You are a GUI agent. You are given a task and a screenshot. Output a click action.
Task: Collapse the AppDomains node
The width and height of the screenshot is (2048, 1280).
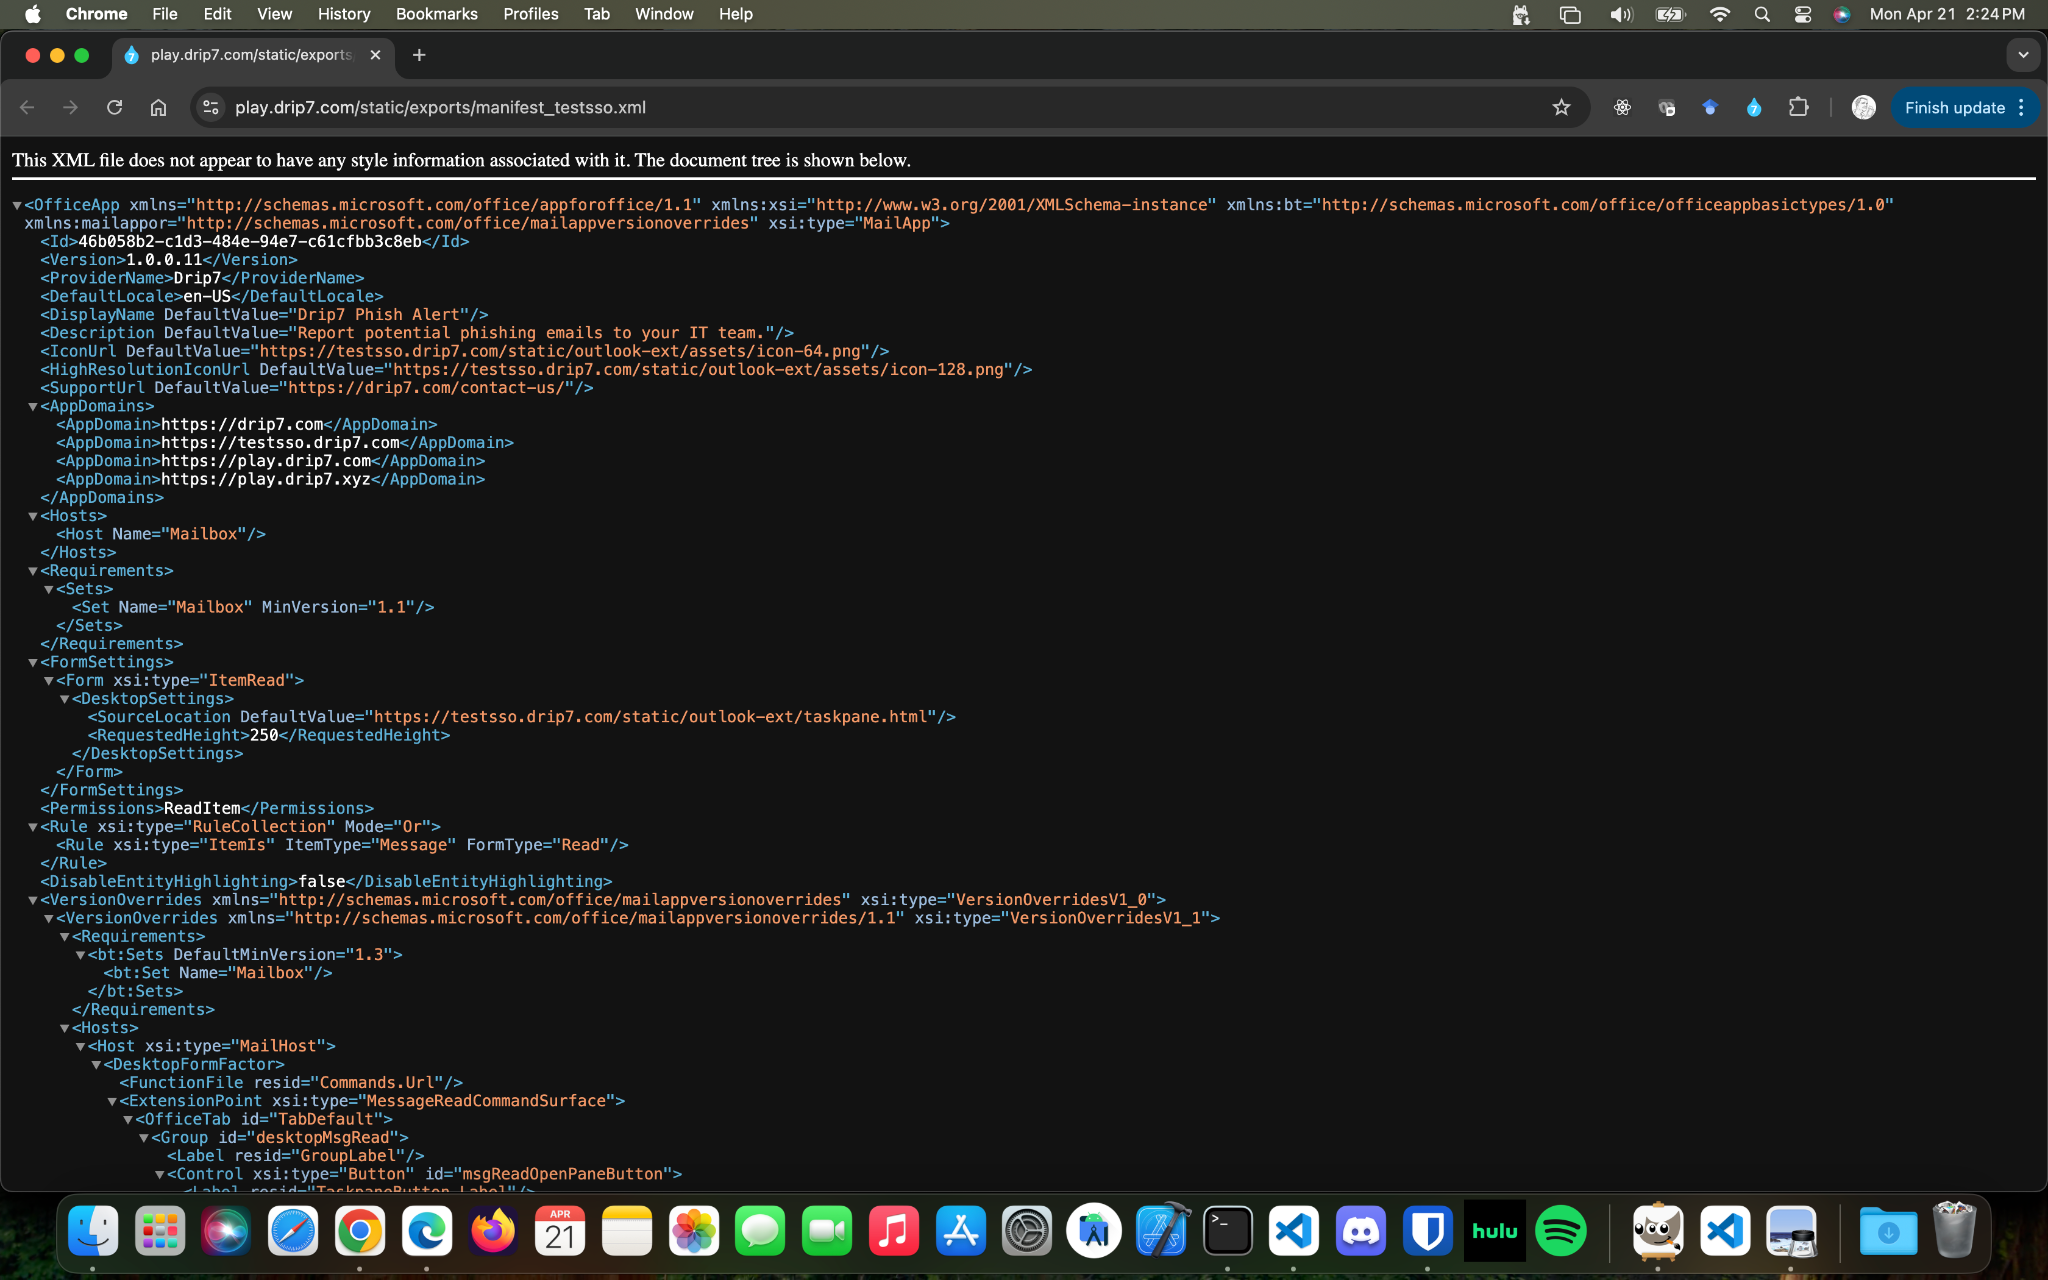(33, 407)
